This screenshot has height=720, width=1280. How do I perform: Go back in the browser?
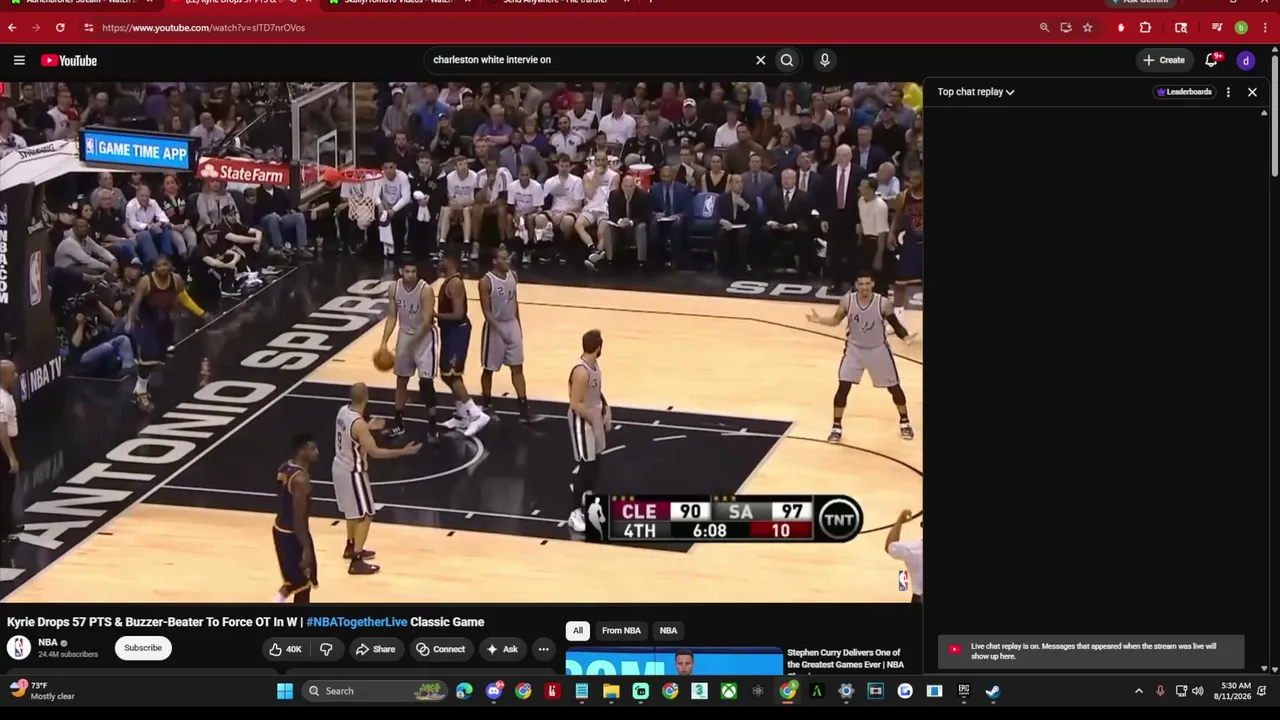pos(12,28)
